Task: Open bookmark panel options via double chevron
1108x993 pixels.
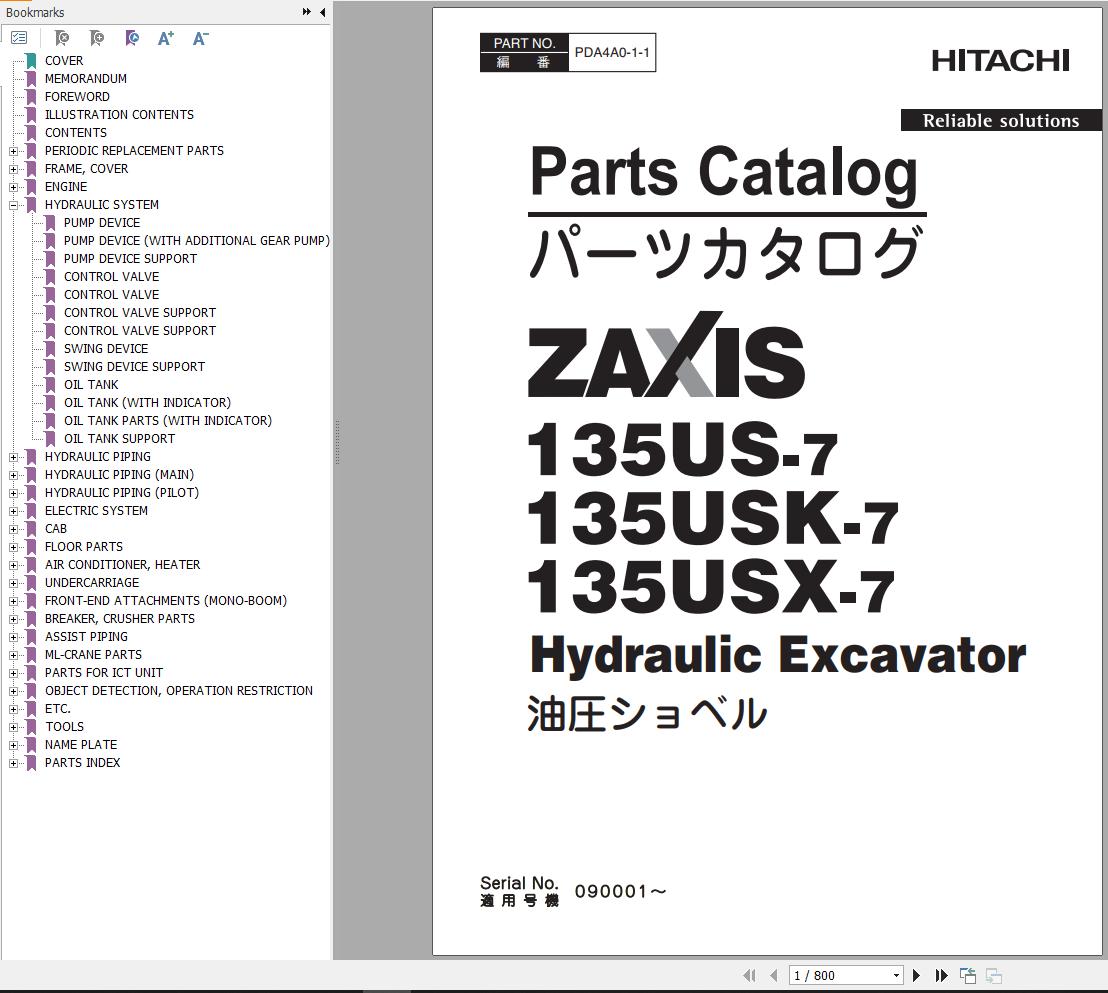Action: (x=305, y=12)
